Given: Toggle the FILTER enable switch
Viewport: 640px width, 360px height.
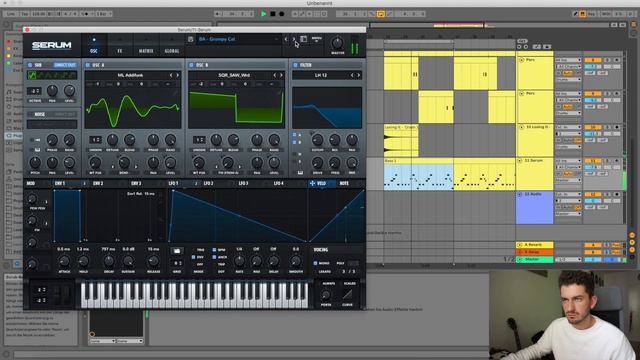Looking at the screenshot, I should coord(295,65).
